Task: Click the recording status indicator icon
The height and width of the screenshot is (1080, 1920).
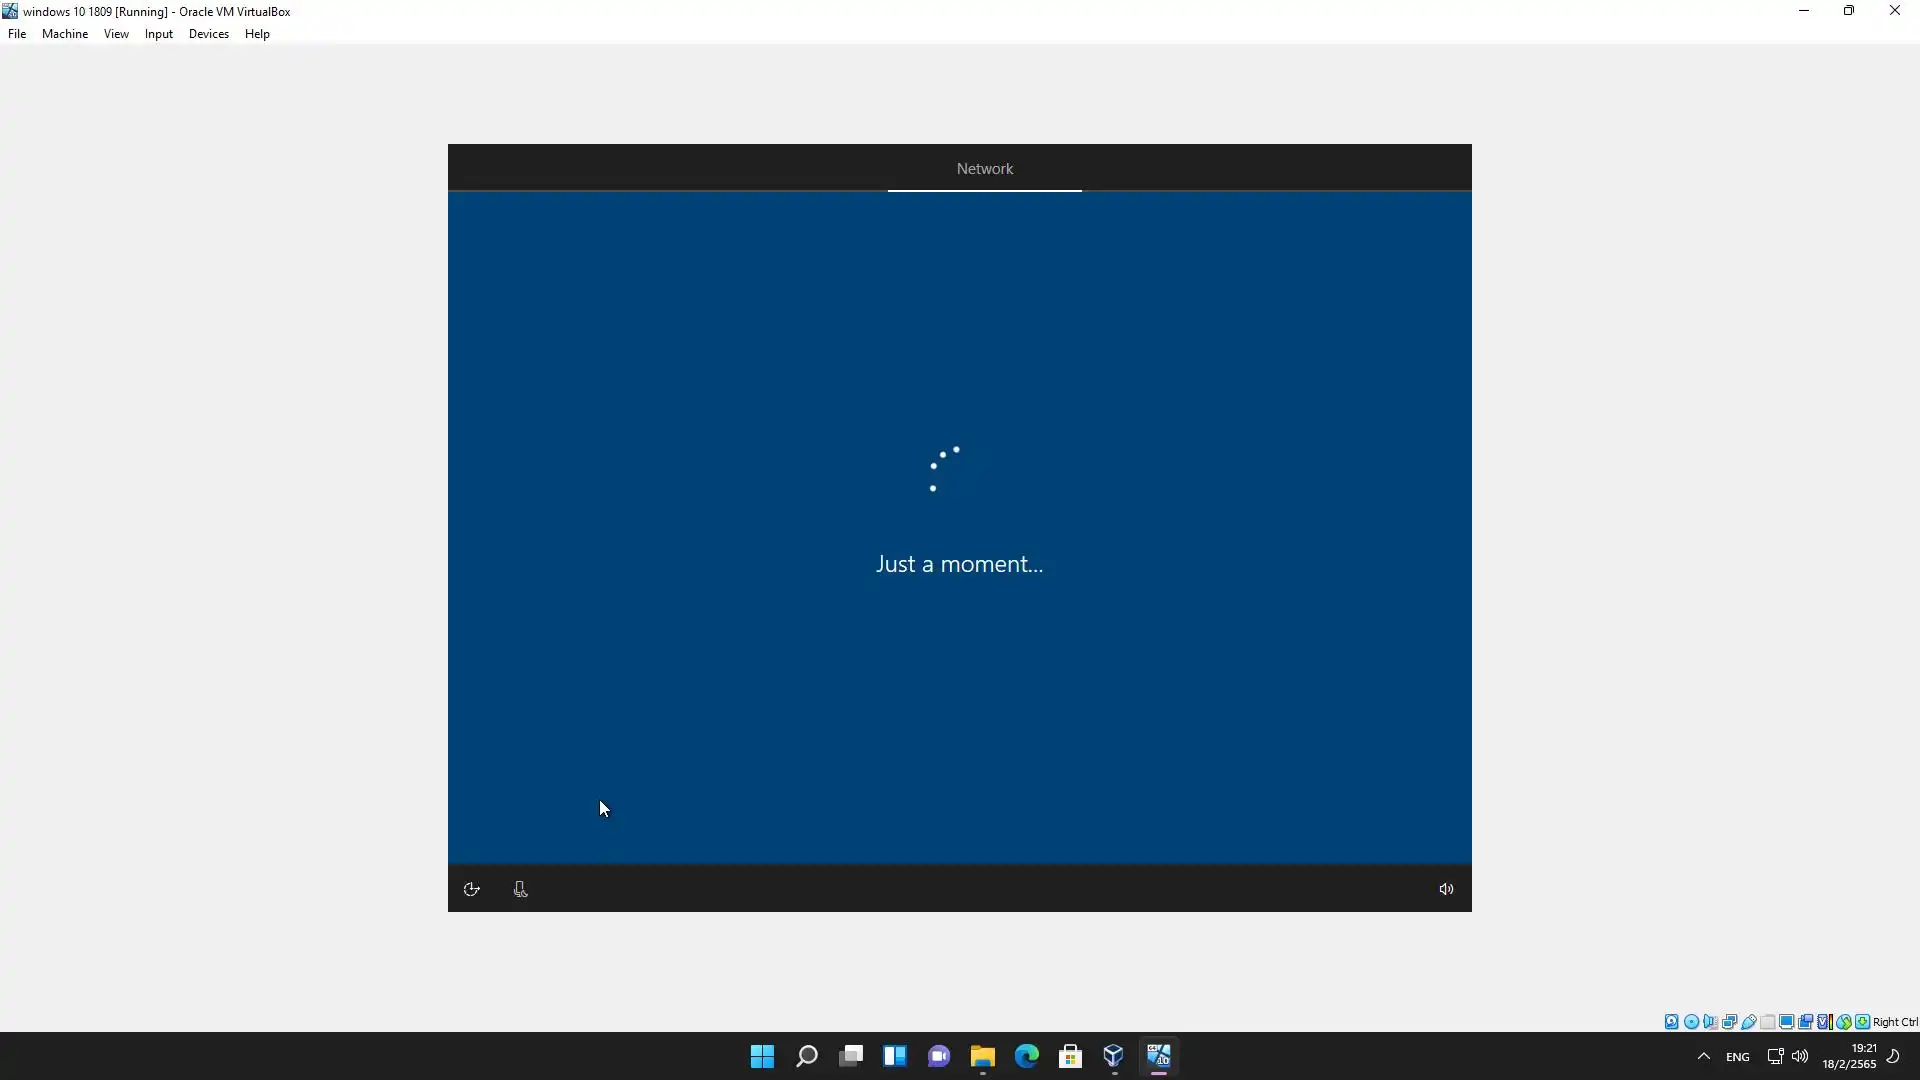Action: tap(1805, 1022)
